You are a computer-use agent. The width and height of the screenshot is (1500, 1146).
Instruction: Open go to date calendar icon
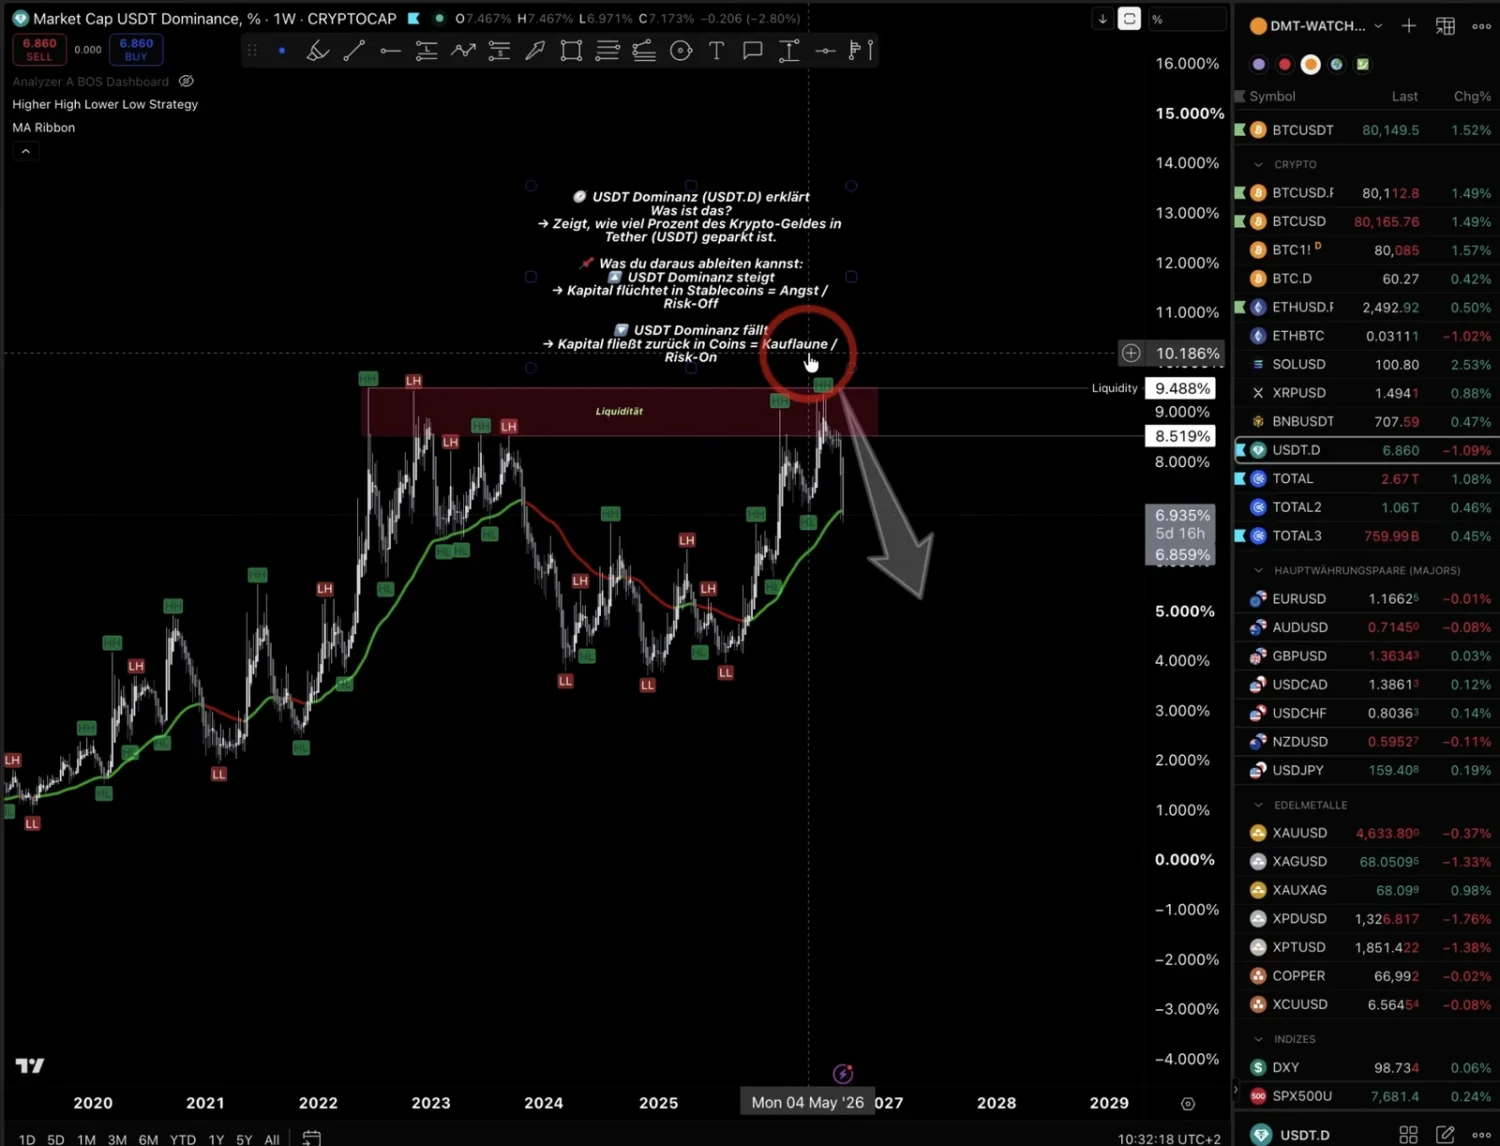312,1138
